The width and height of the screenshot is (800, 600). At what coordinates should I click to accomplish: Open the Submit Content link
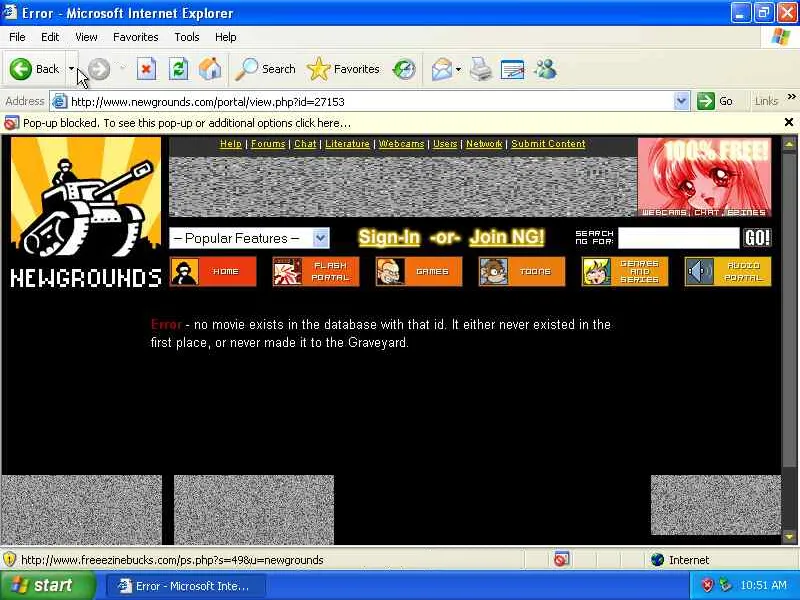[x=548, y=144]
